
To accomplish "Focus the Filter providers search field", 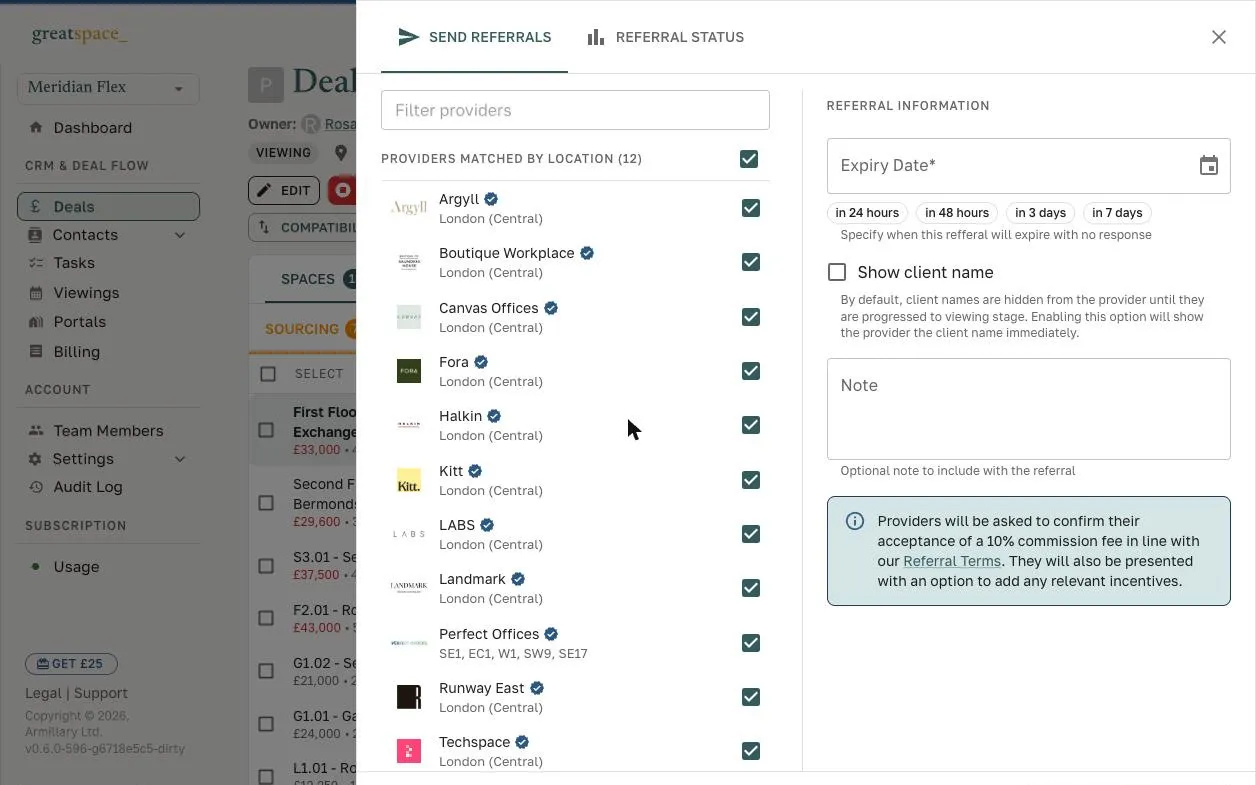I will [575, 110].
